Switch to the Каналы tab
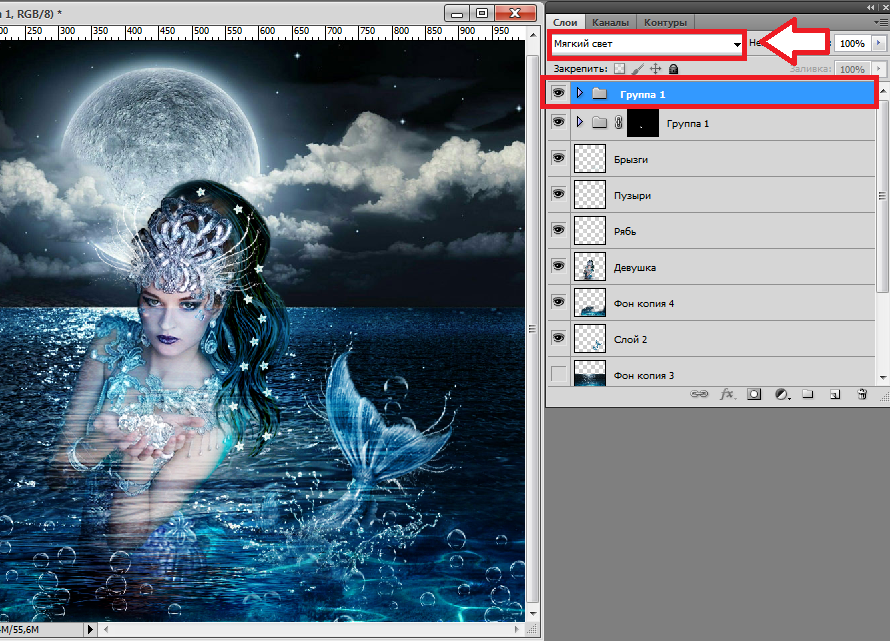The height and width of the screenshot is (641, 890). point(610,22)
